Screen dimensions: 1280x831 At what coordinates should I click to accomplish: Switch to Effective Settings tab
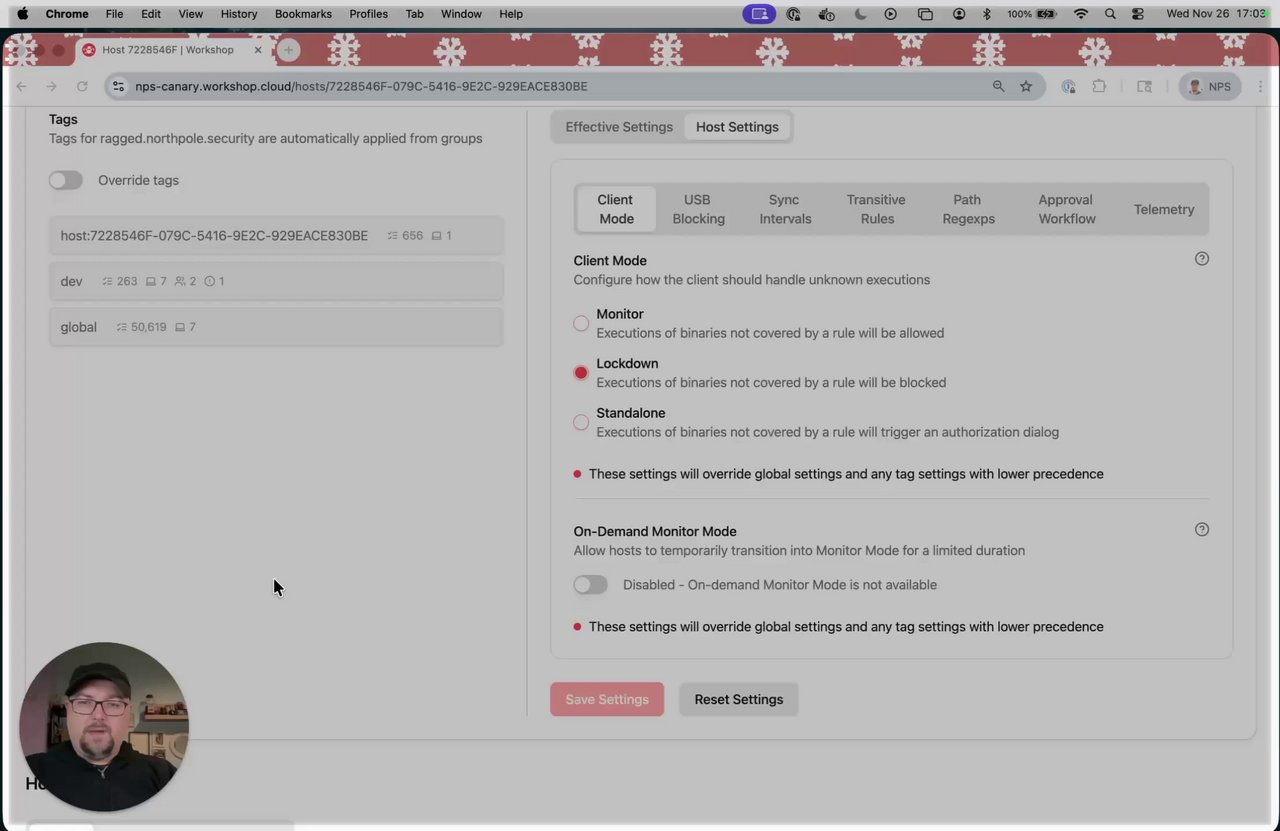(x=619, y=127)
